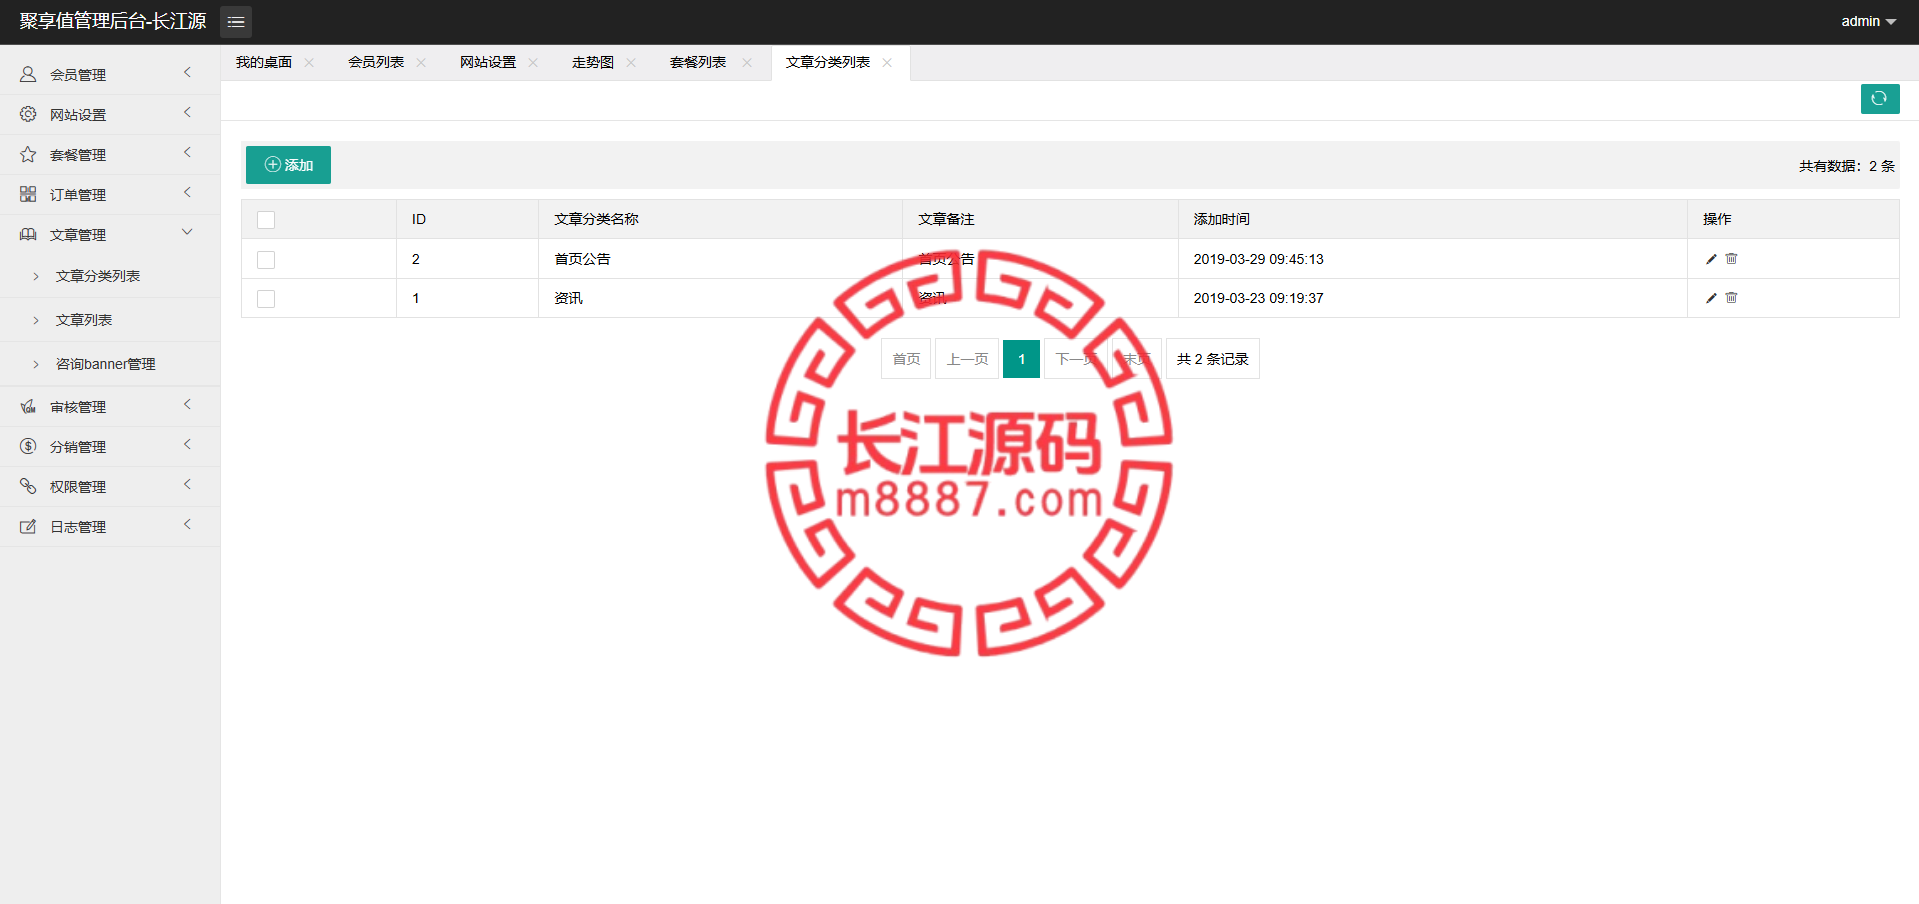Close the 文章分类列表 tab
Image resolution: width=1919 pixels, height=904 pixels.
pyautogui.click(x=887, y=62)
